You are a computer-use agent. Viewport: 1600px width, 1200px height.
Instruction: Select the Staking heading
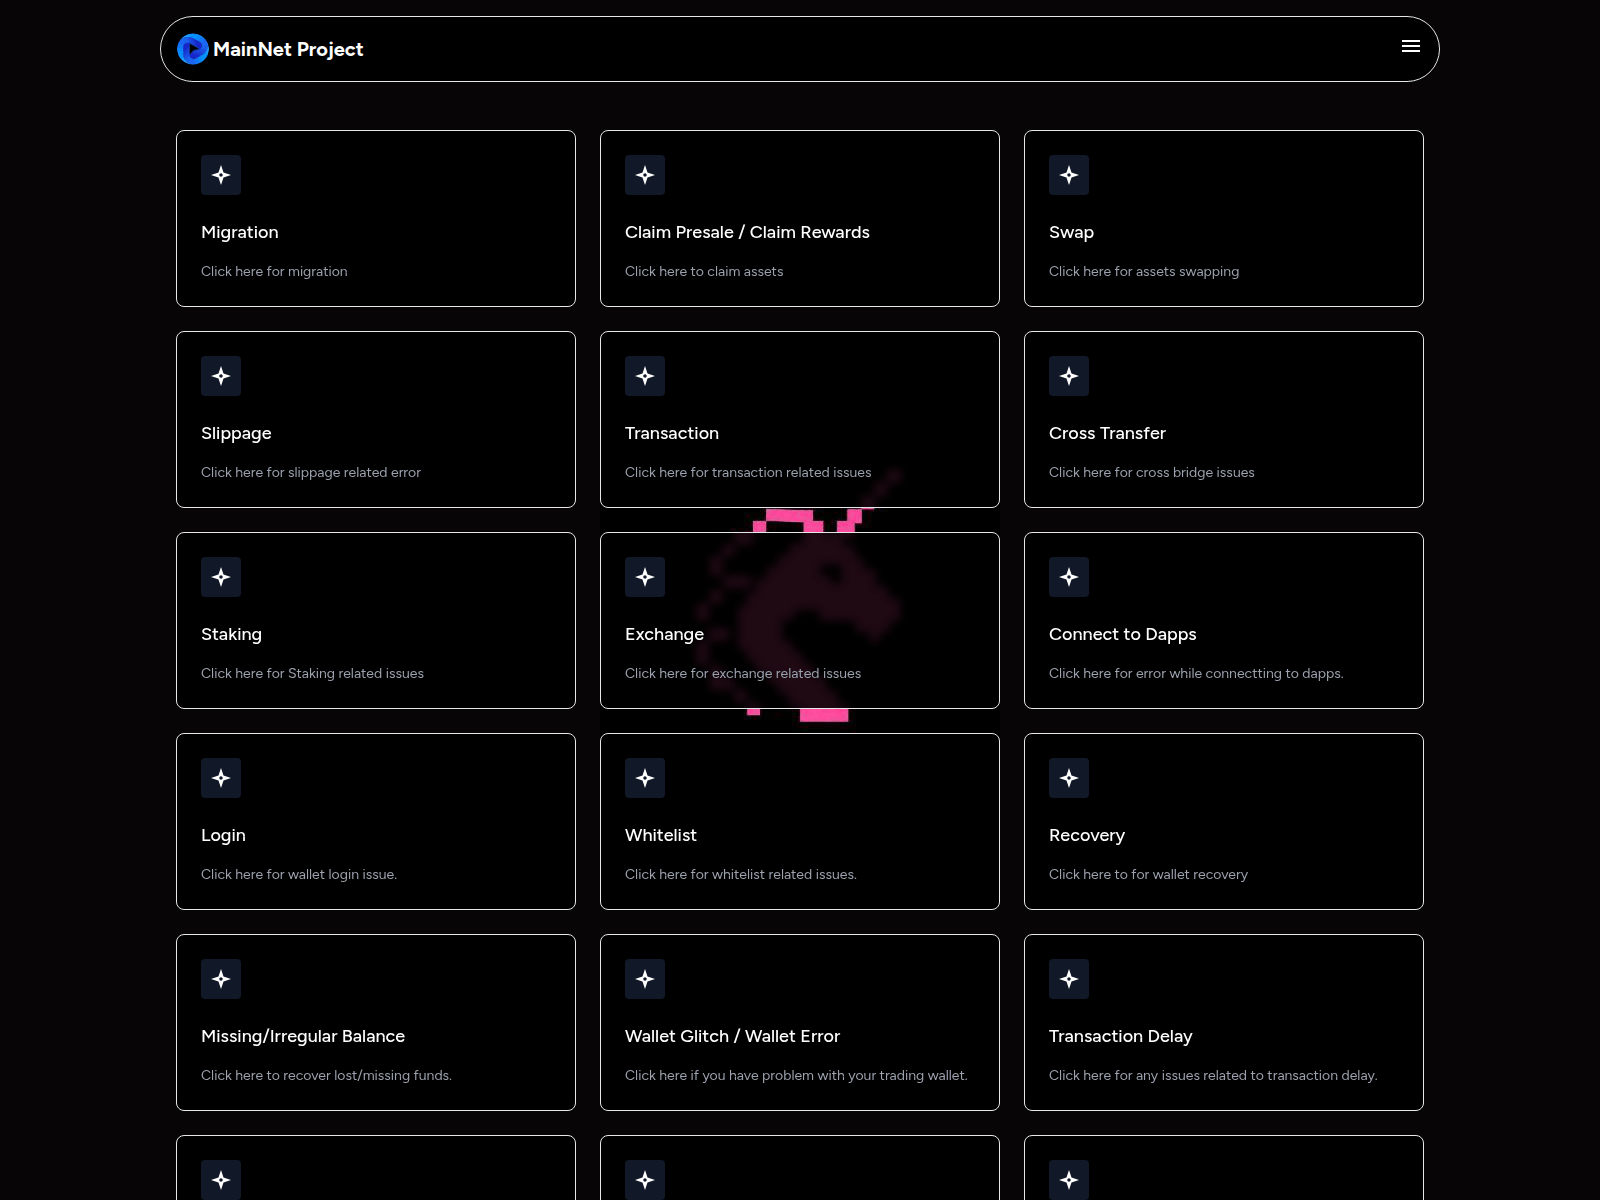click(x=231, y=634)
